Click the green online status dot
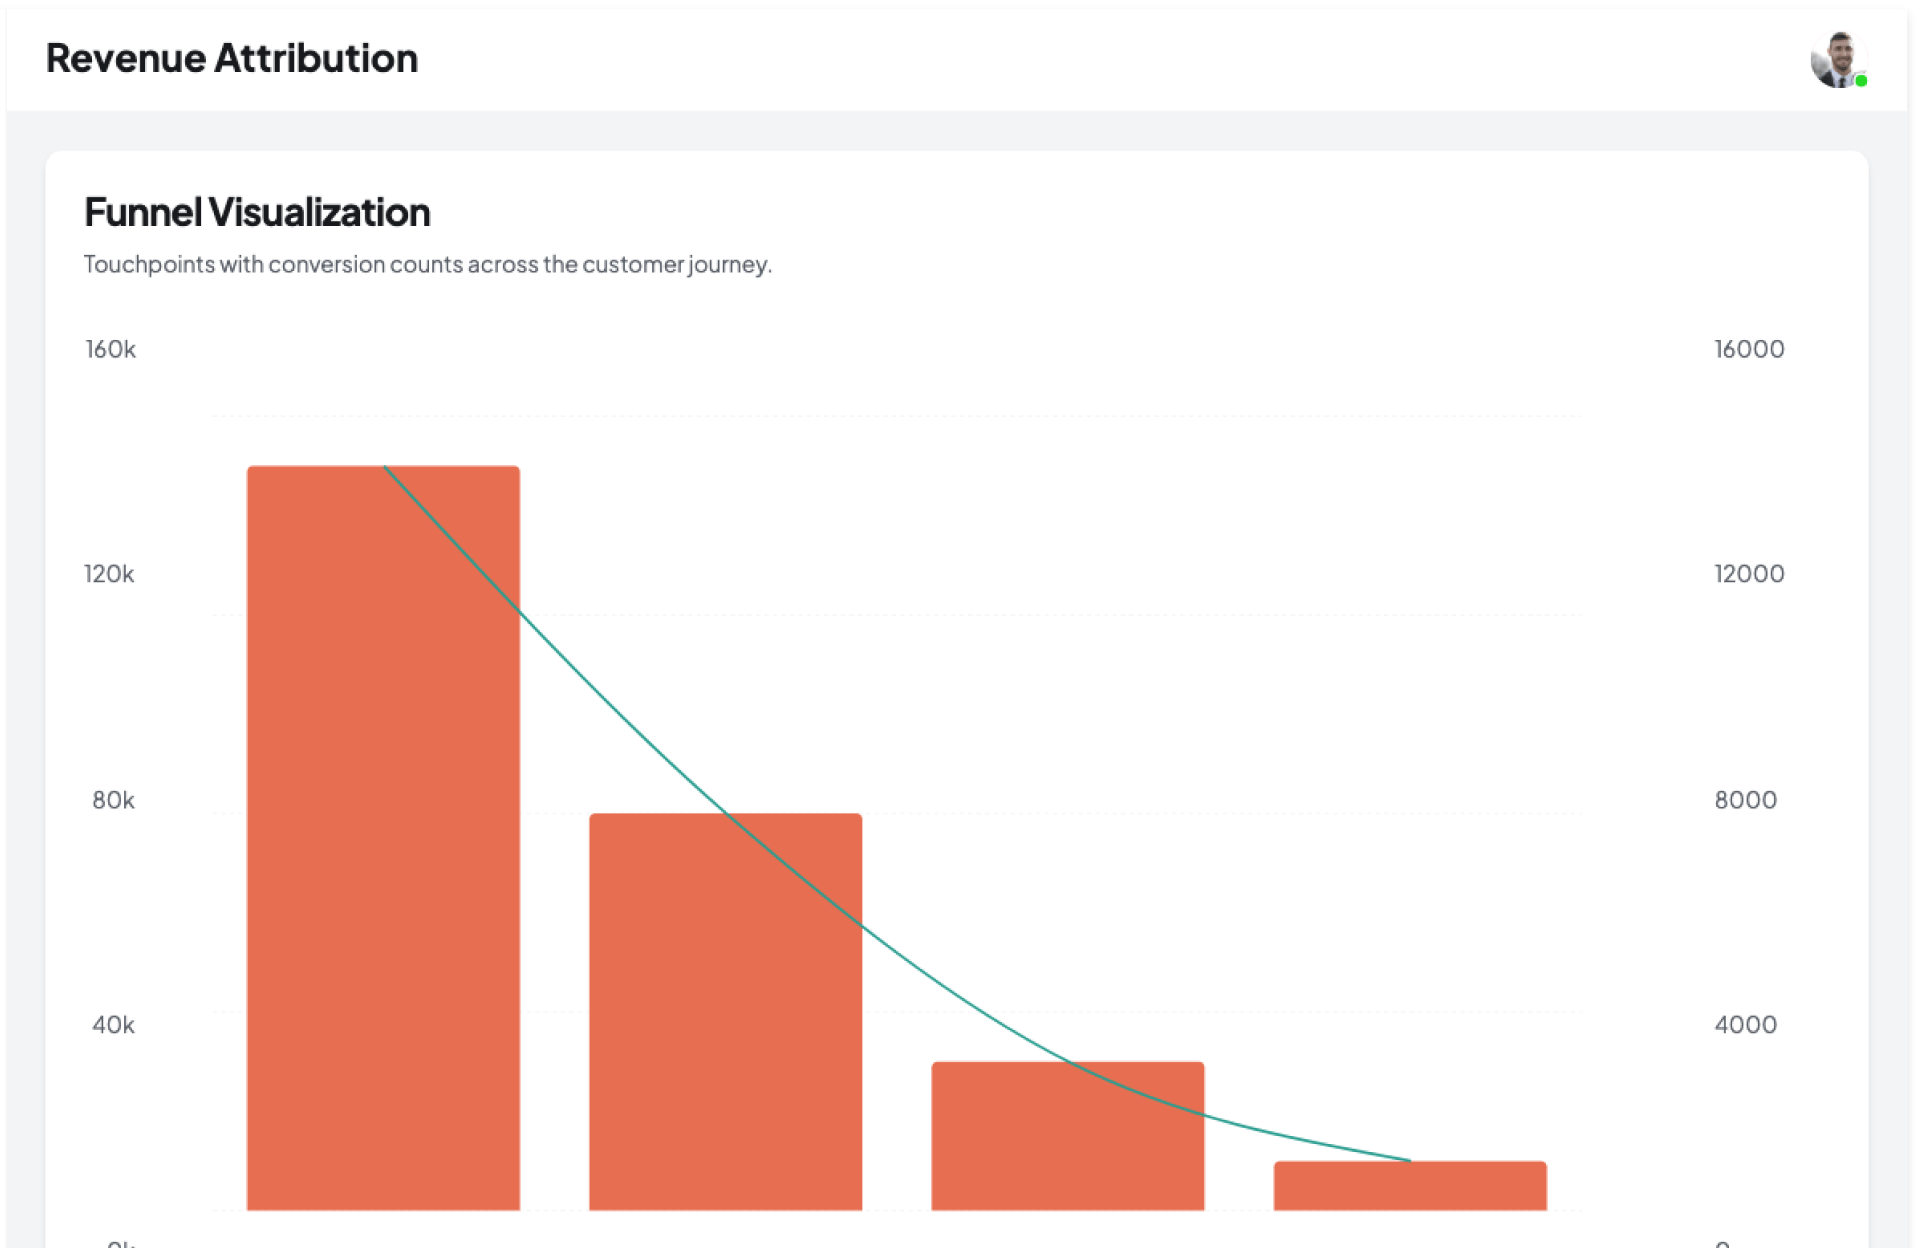 pos(1861,81)
